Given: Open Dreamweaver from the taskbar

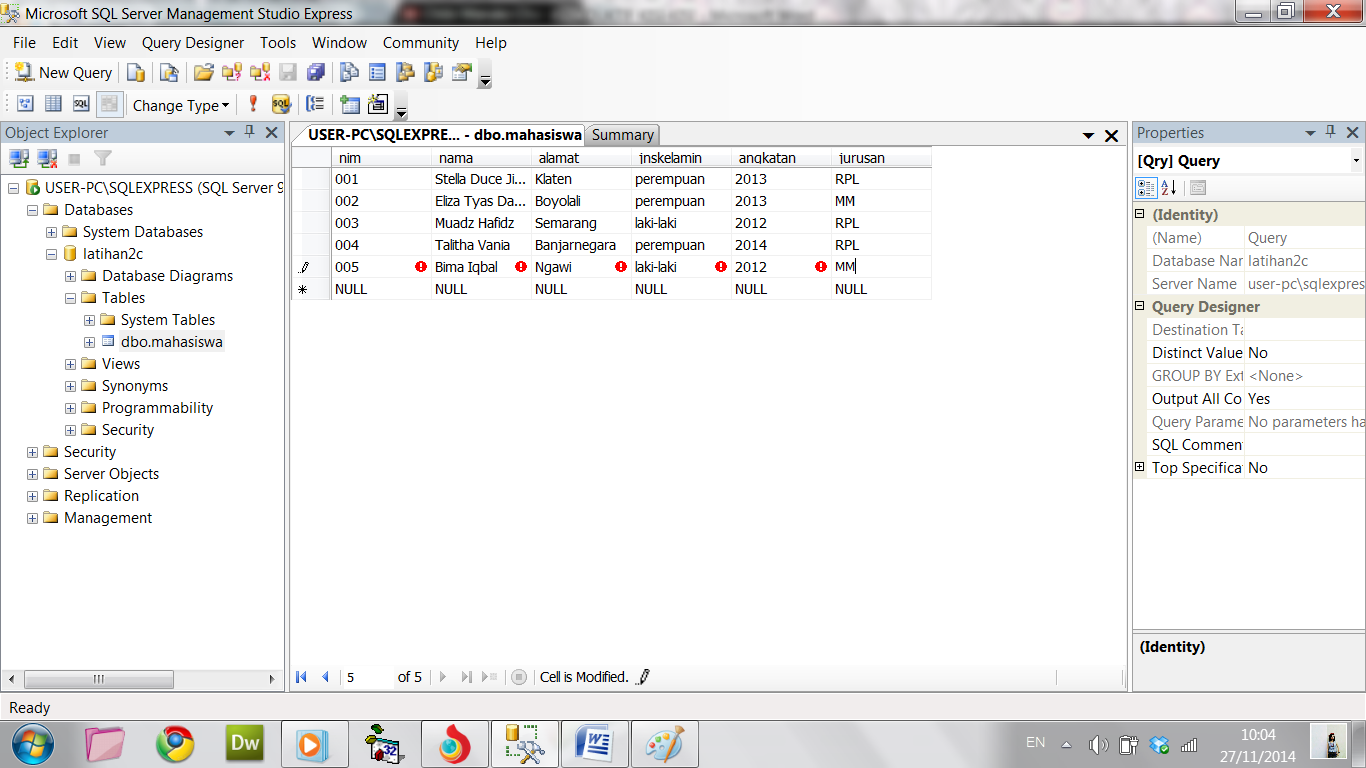Looking at the screenshot, I should point(245,744).
